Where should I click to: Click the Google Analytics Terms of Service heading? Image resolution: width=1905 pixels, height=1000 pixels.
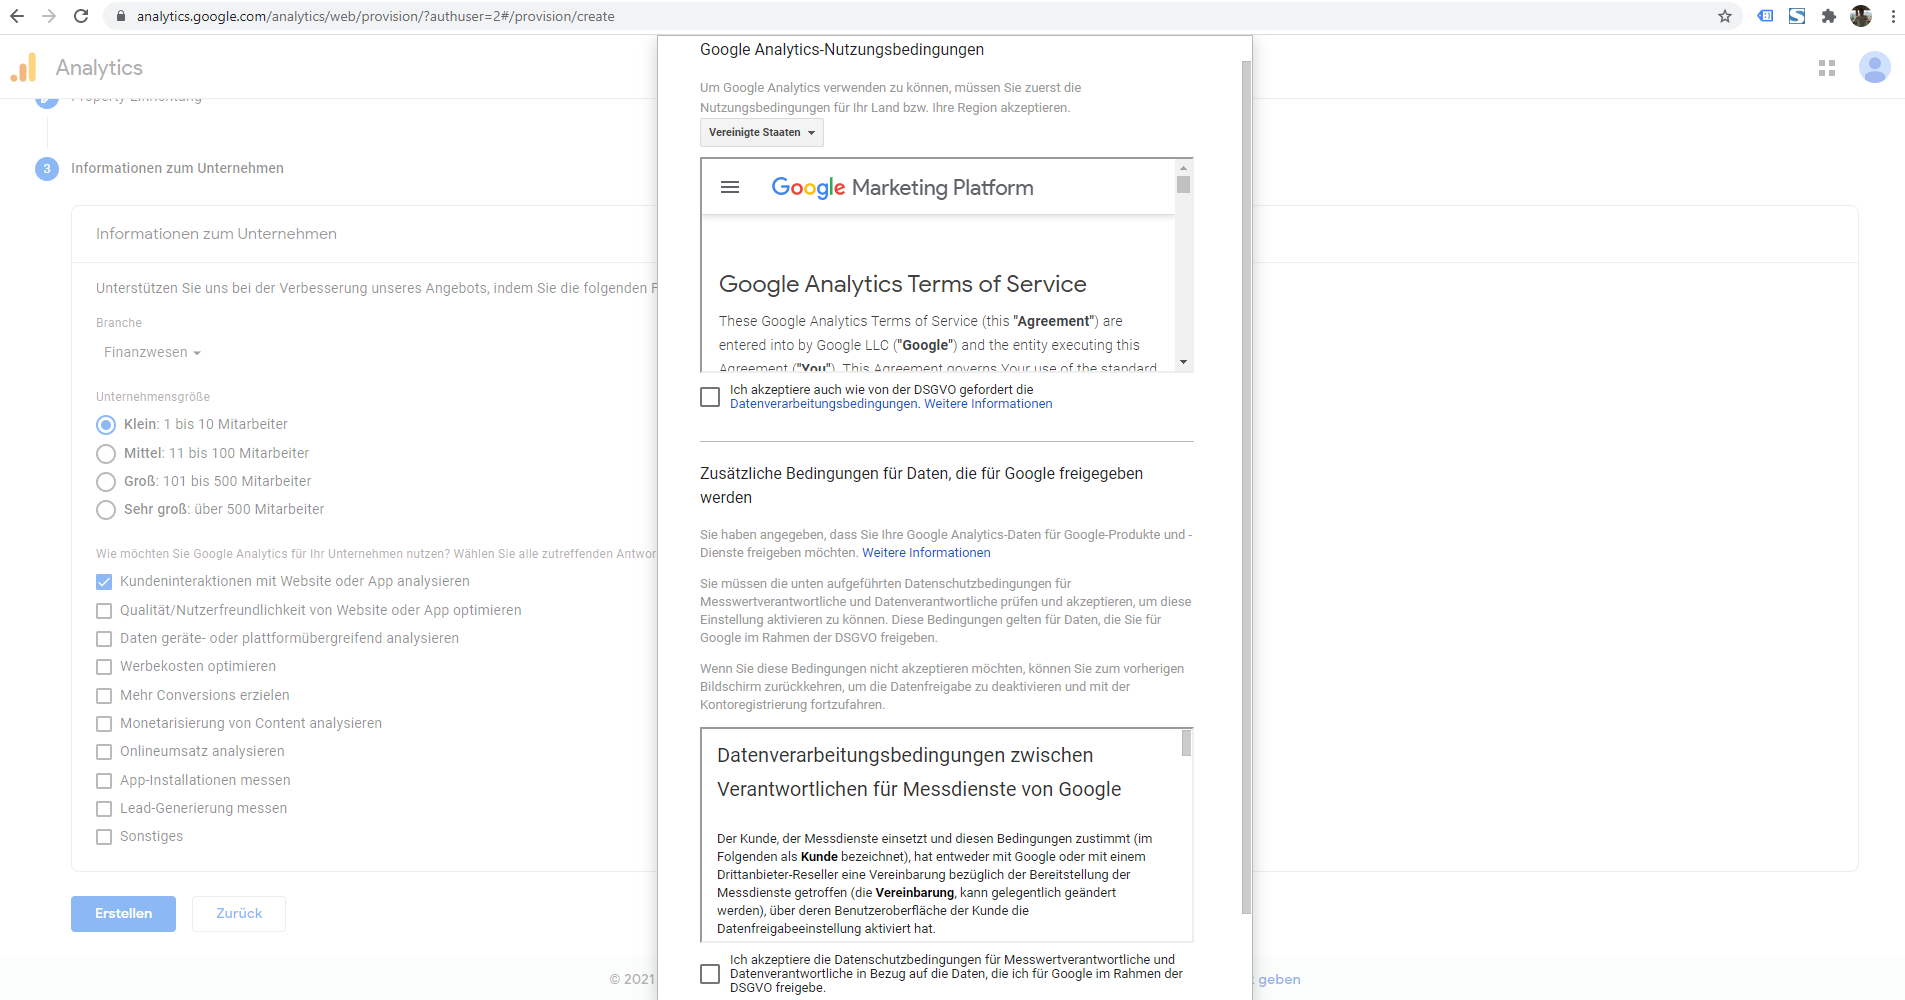coord(902,284)
